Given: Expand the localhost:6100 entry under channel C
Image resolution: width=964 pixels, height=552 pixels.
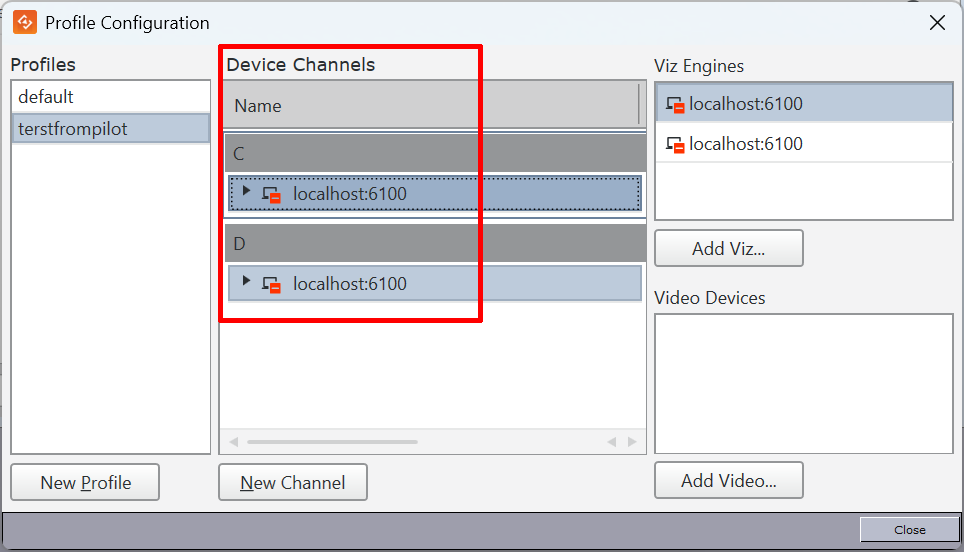Looking at the screenshot, I should click(x=246, y=191).
